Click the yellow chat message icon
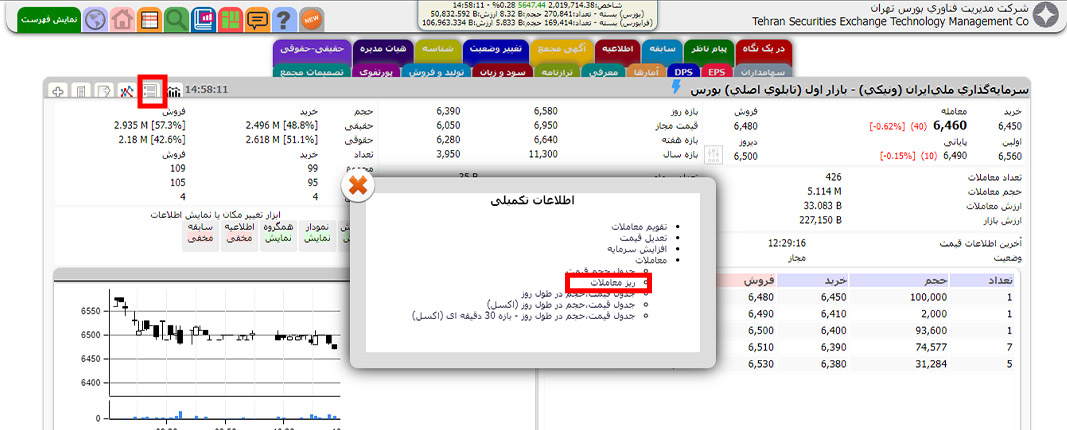 tap(257, 19)
